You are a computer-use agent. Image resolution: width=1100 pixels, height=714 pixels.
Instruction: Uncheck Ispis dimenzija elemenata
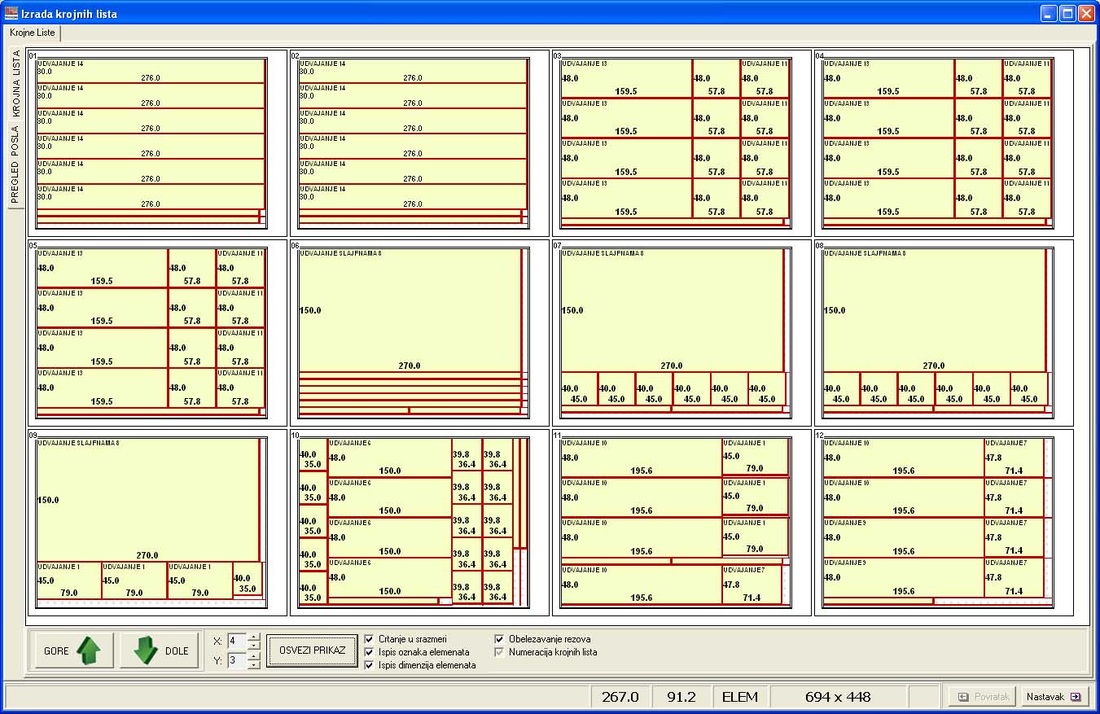pos(369,664)
